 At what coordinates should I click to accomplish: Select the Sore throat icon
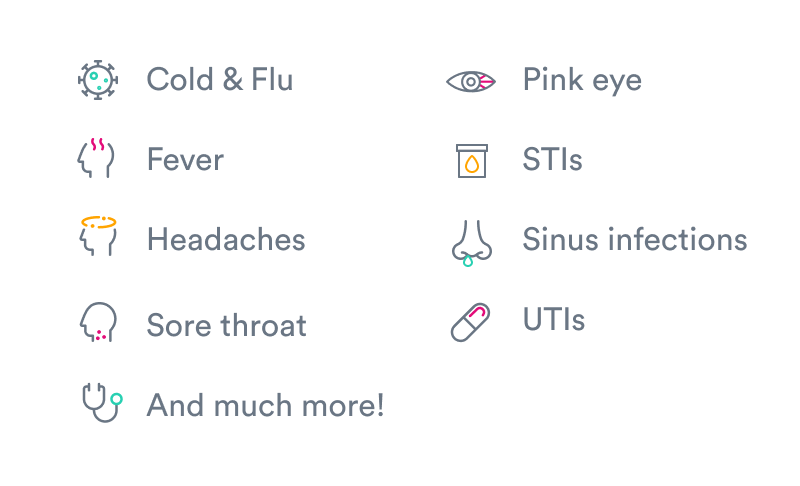(x=98, y=323)
